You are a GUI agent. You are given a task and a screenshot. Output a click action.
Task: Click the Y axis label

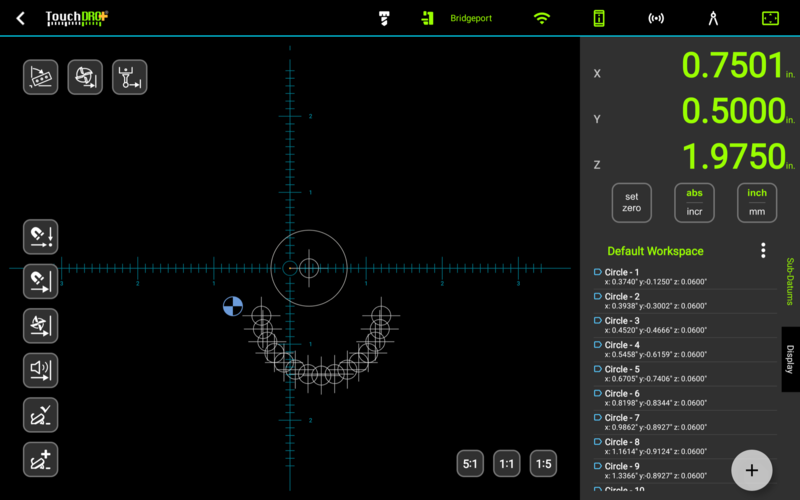tap(597, 119)
